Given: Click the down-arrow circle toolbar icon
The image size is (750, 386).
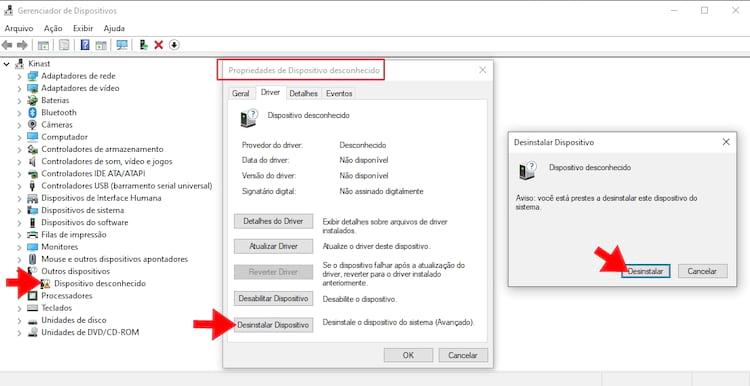Looking at the screenshot, I should pos(175,45).
